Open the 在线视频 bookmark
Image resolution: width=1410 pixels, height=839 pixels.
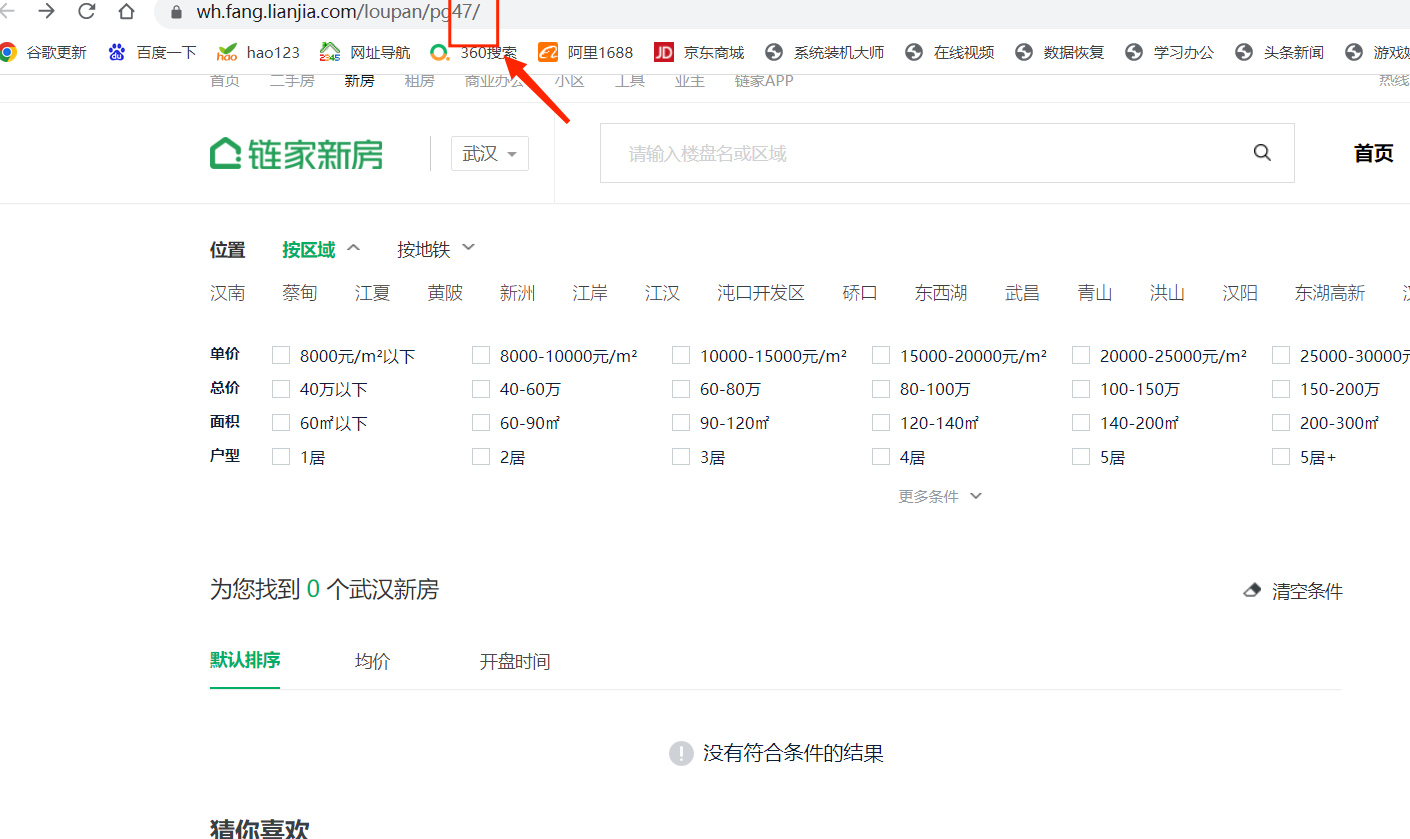[x=950, y=52]
